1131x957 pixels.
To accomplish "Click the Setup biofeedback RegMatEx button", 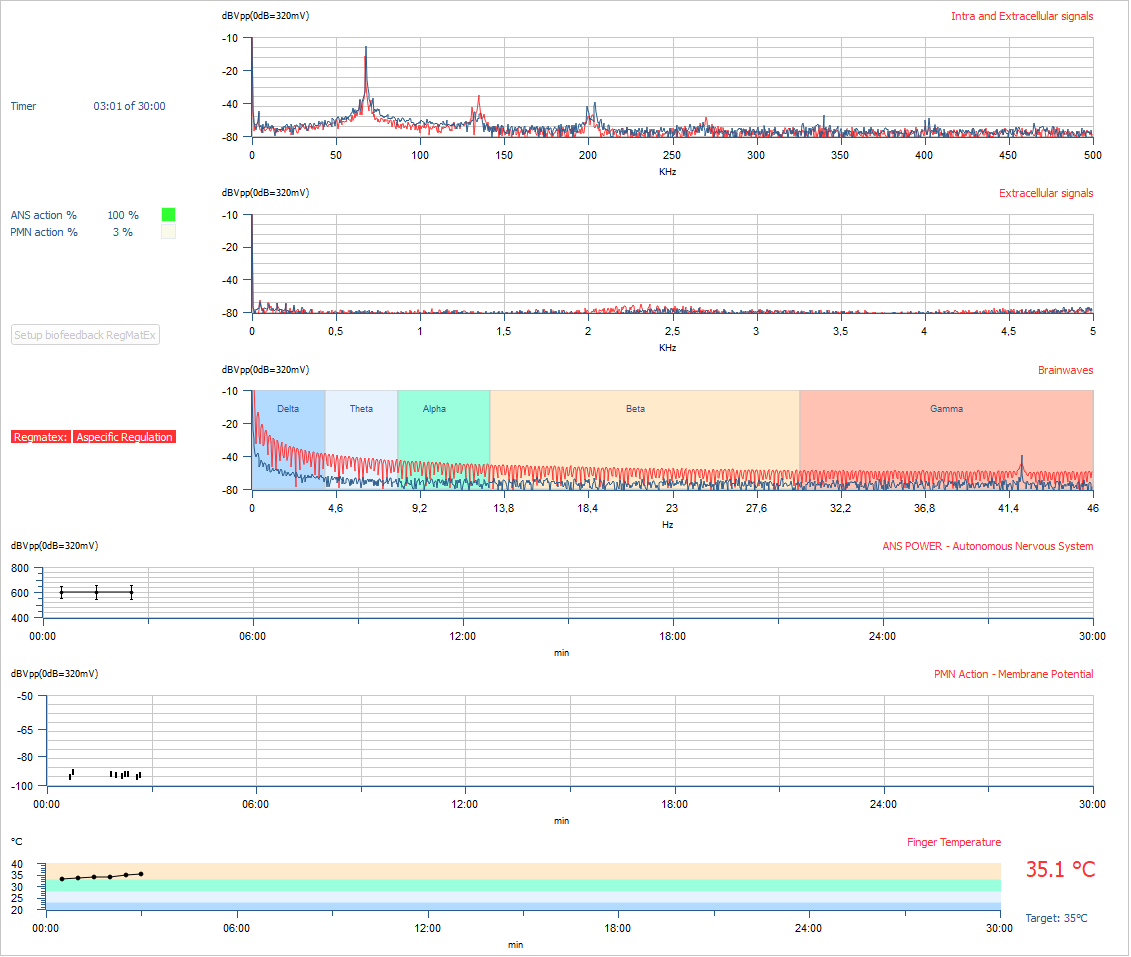I will click(x=85, y=335).
